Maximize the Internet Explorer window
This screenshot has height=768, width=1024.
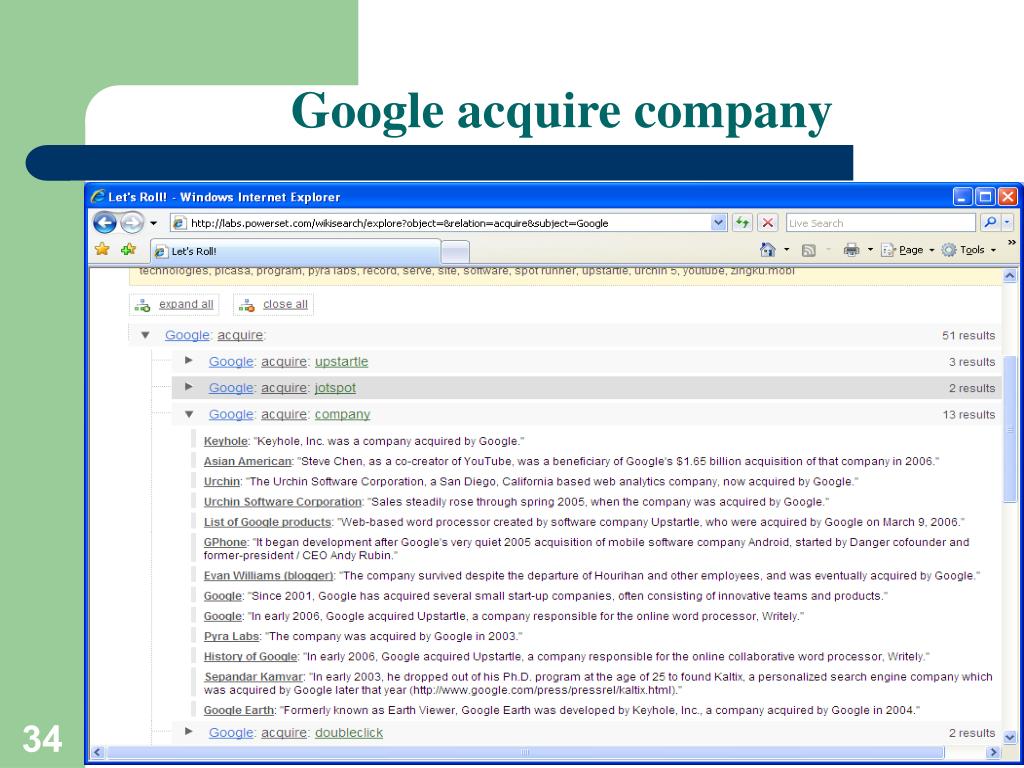[x=985, y=197]
